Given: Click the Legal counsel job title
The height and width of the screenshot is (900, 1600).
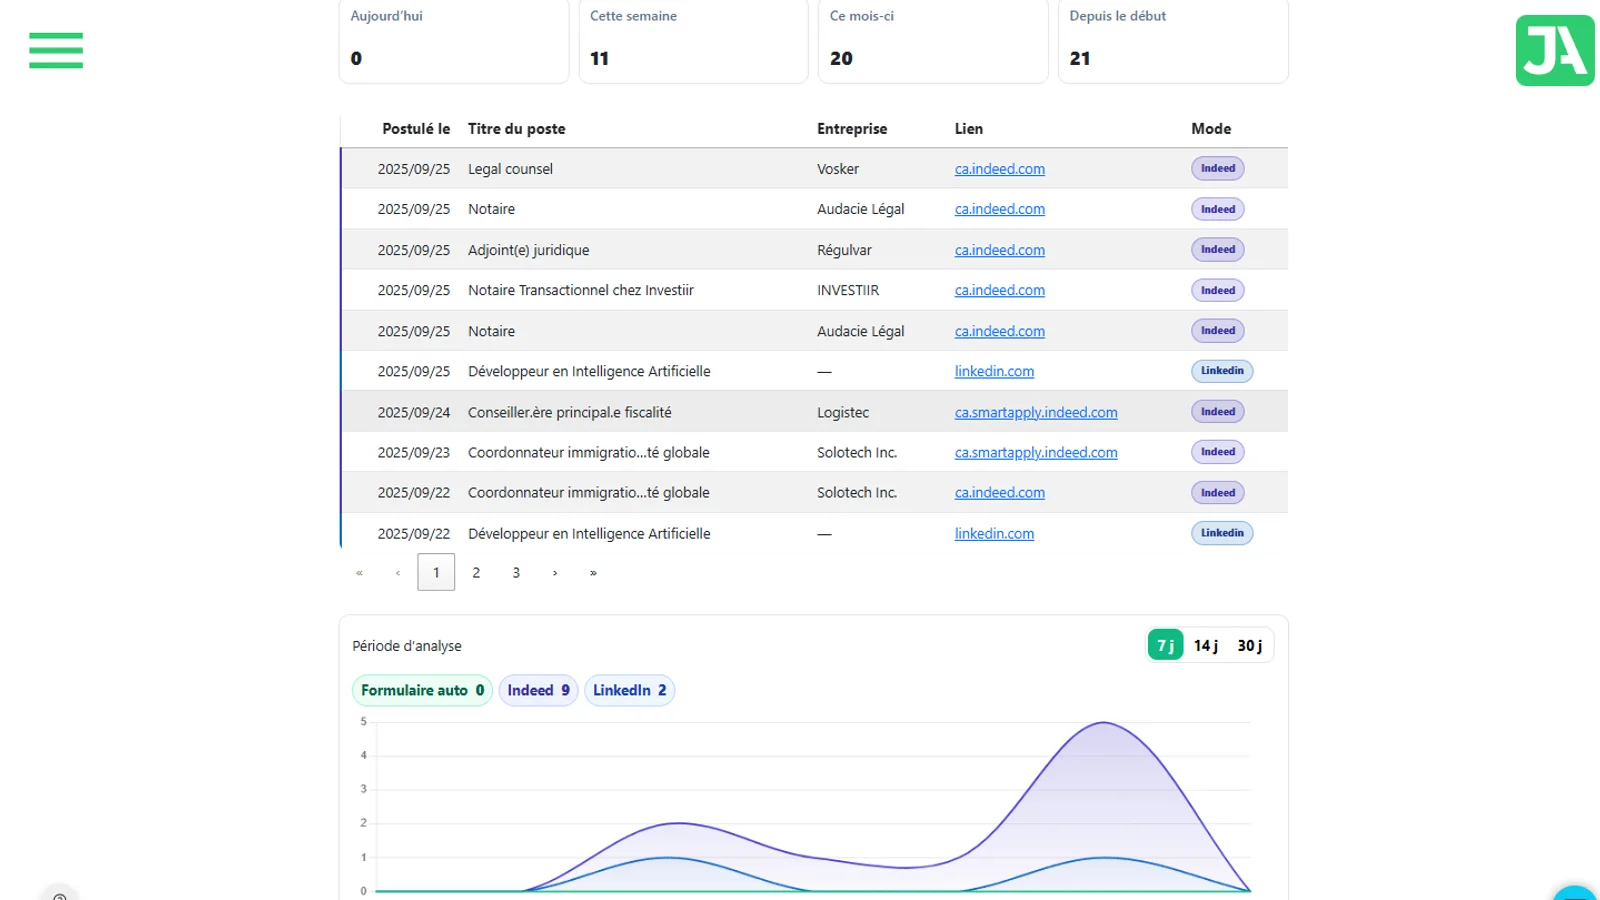Looking at the screenshot, I should click(x=510, y=169).
